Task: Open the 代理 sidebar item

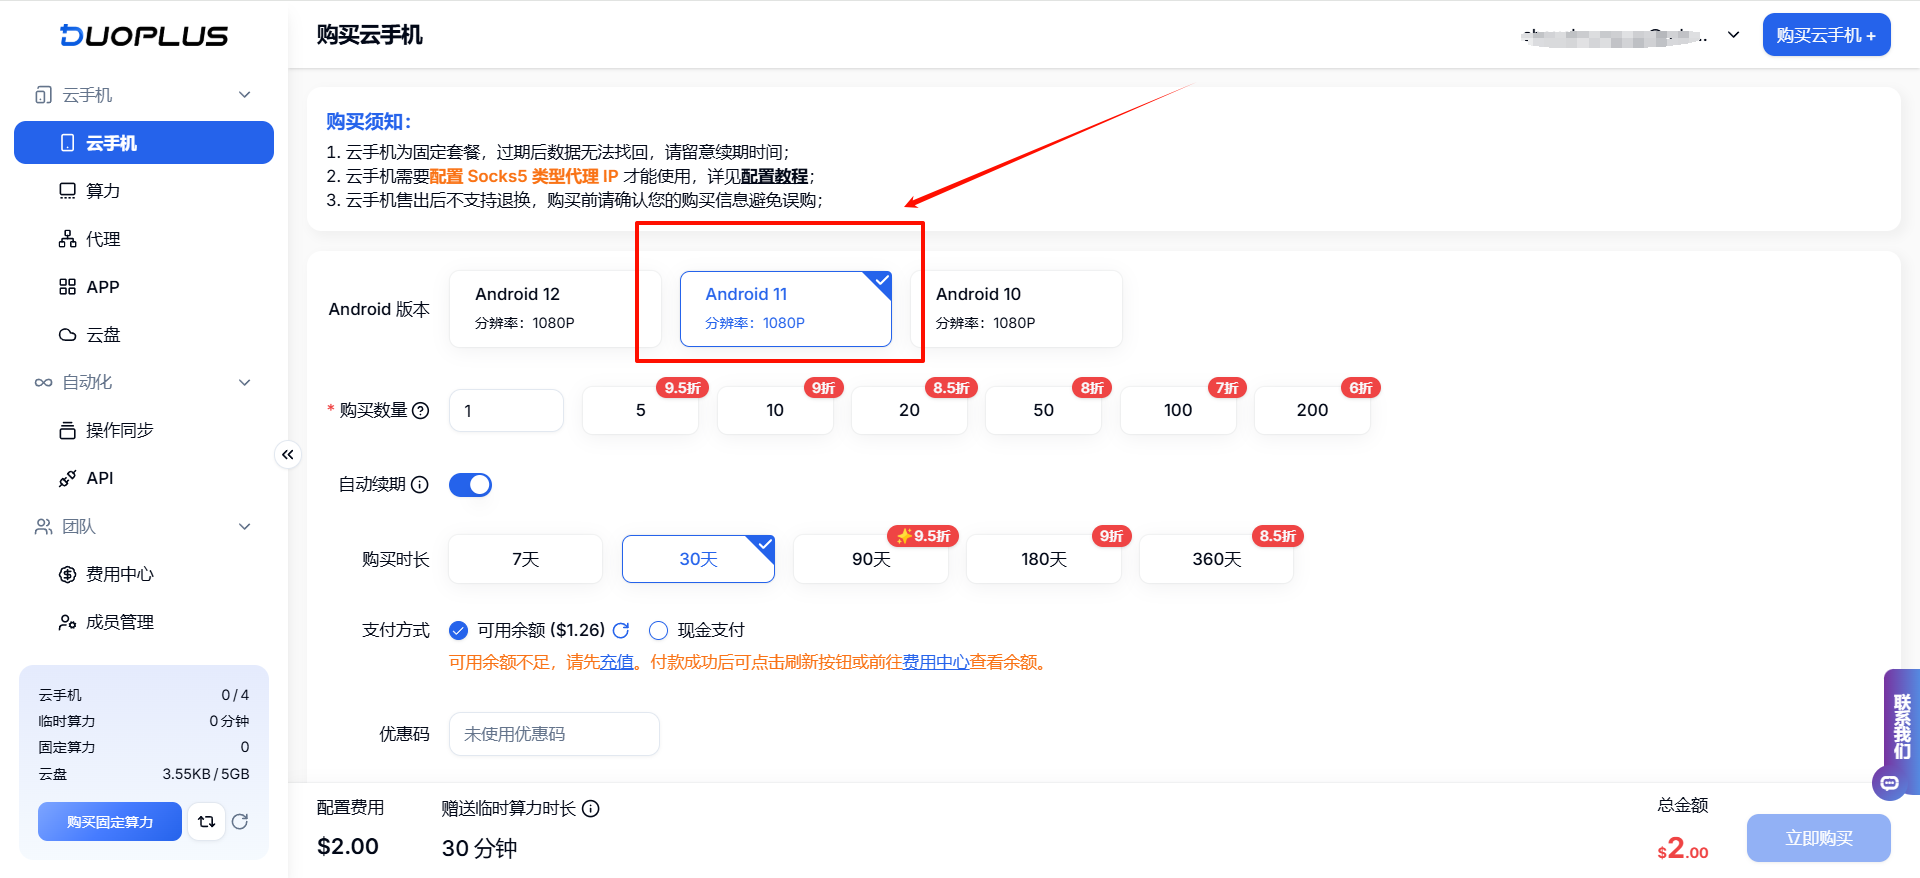Action: 144,239
